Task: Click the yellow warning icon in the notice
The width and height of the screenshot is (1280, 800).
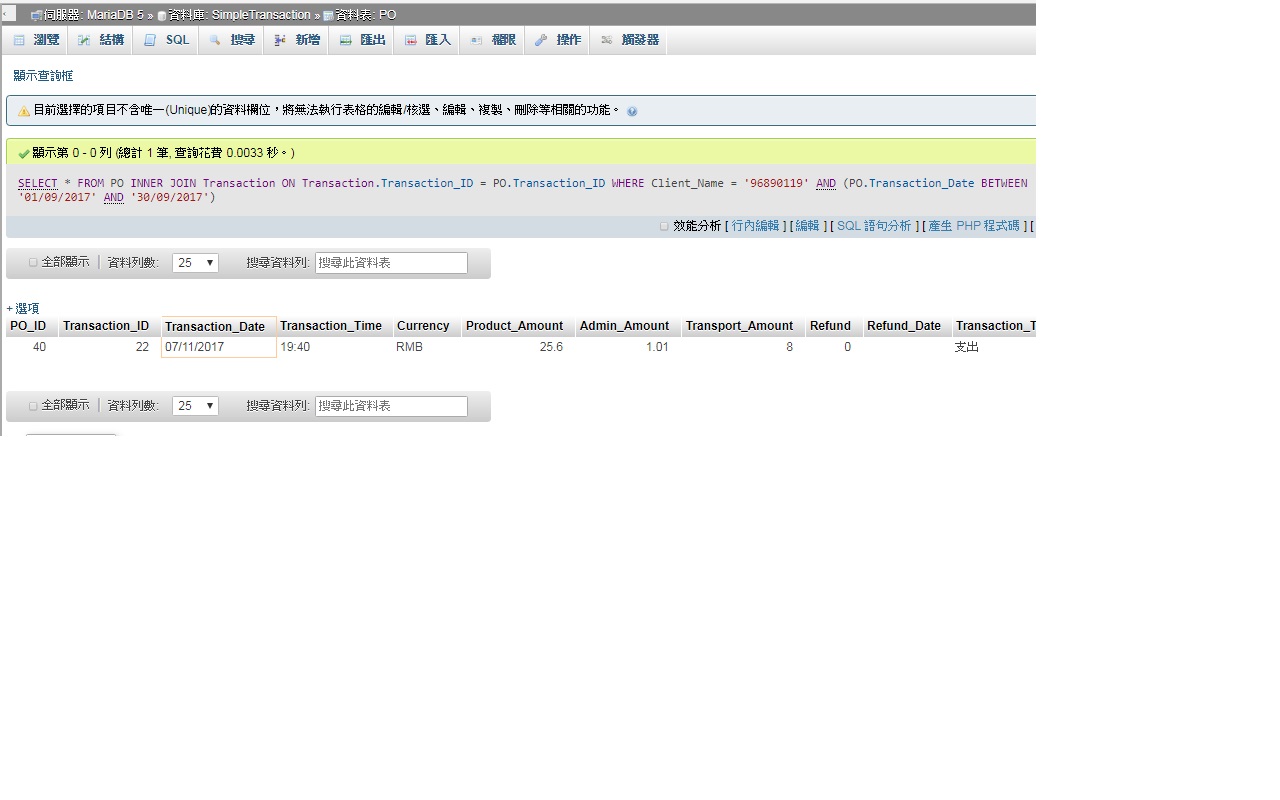Action: pyautogui.click(x=24, y=111)
